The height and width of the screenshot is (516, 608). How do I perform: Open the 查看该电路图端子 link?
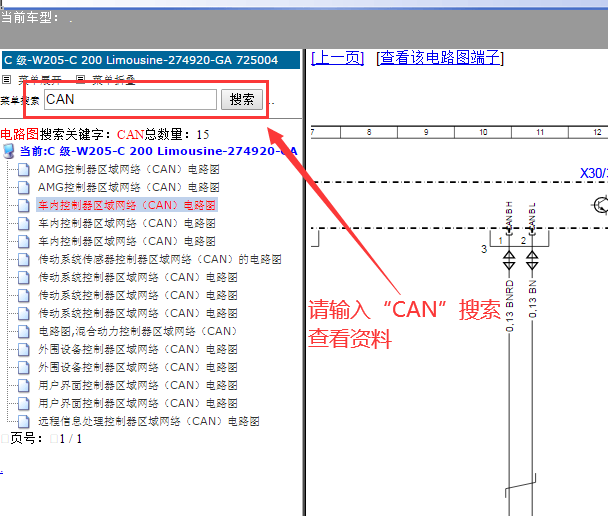pos(440,58)
